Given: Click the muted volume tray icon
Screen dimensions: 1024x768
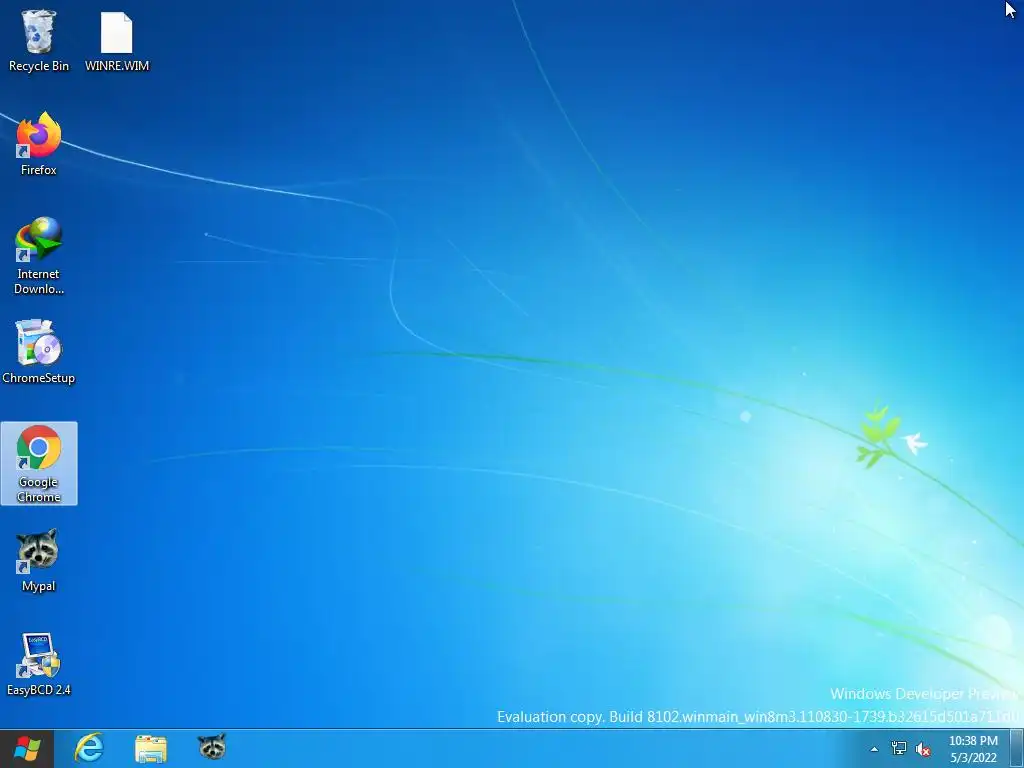Looking at the screenshot, I should 923,749.
